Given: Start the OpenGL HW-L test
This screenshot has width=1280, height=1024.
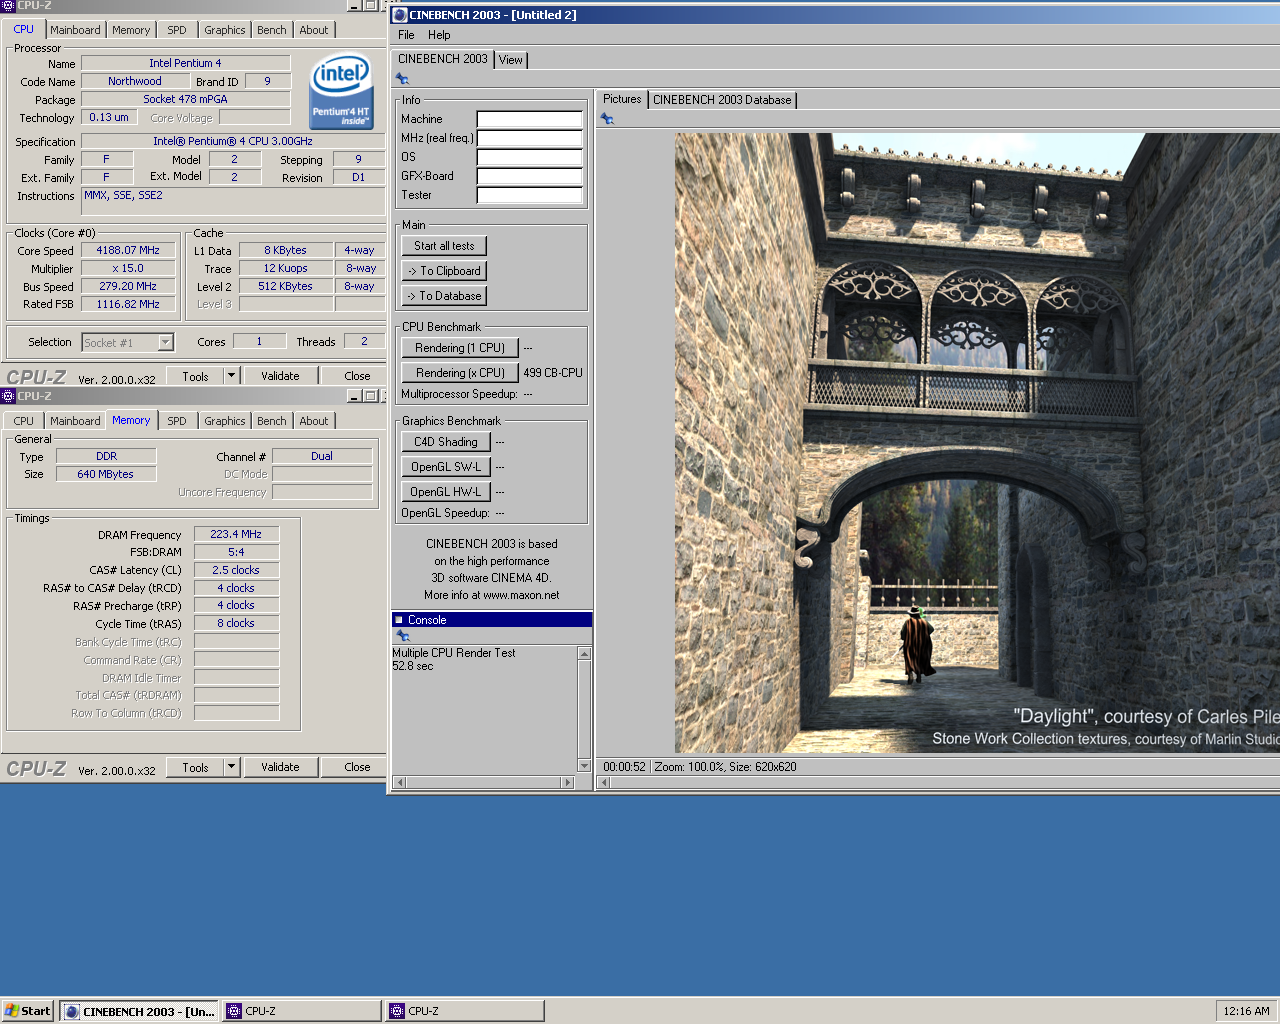Looking at the screenshot, I should point(446,492).
